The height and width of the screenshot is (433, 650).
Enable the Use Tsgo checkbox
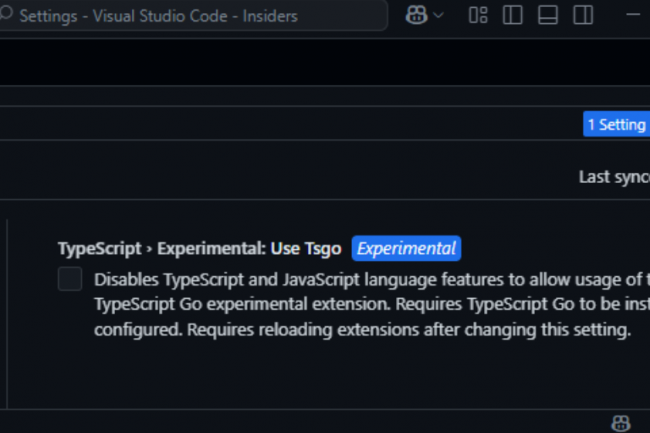point(70,279)
